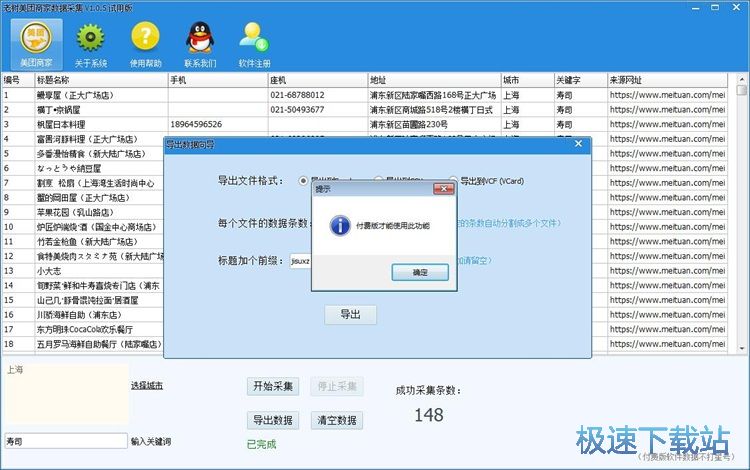
Task: Click scroll up arrow of table scrollbar
Action: [x=742, y=79]
